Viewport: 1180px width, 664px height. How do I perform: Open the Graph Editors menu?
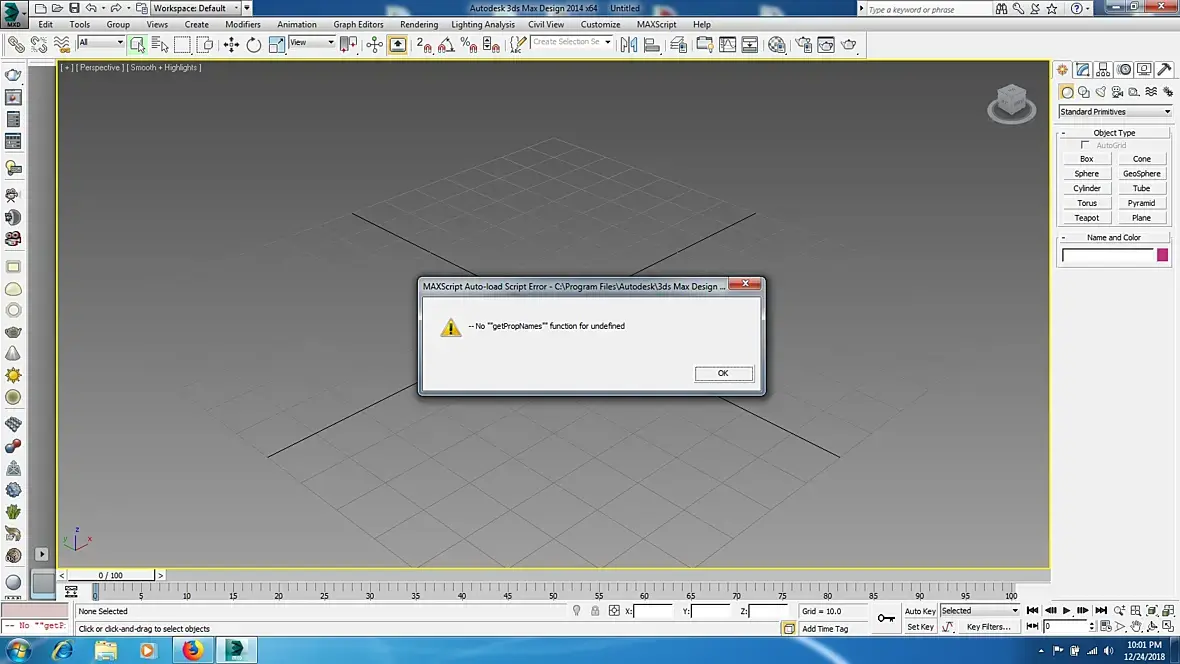[x=358, y=25]
